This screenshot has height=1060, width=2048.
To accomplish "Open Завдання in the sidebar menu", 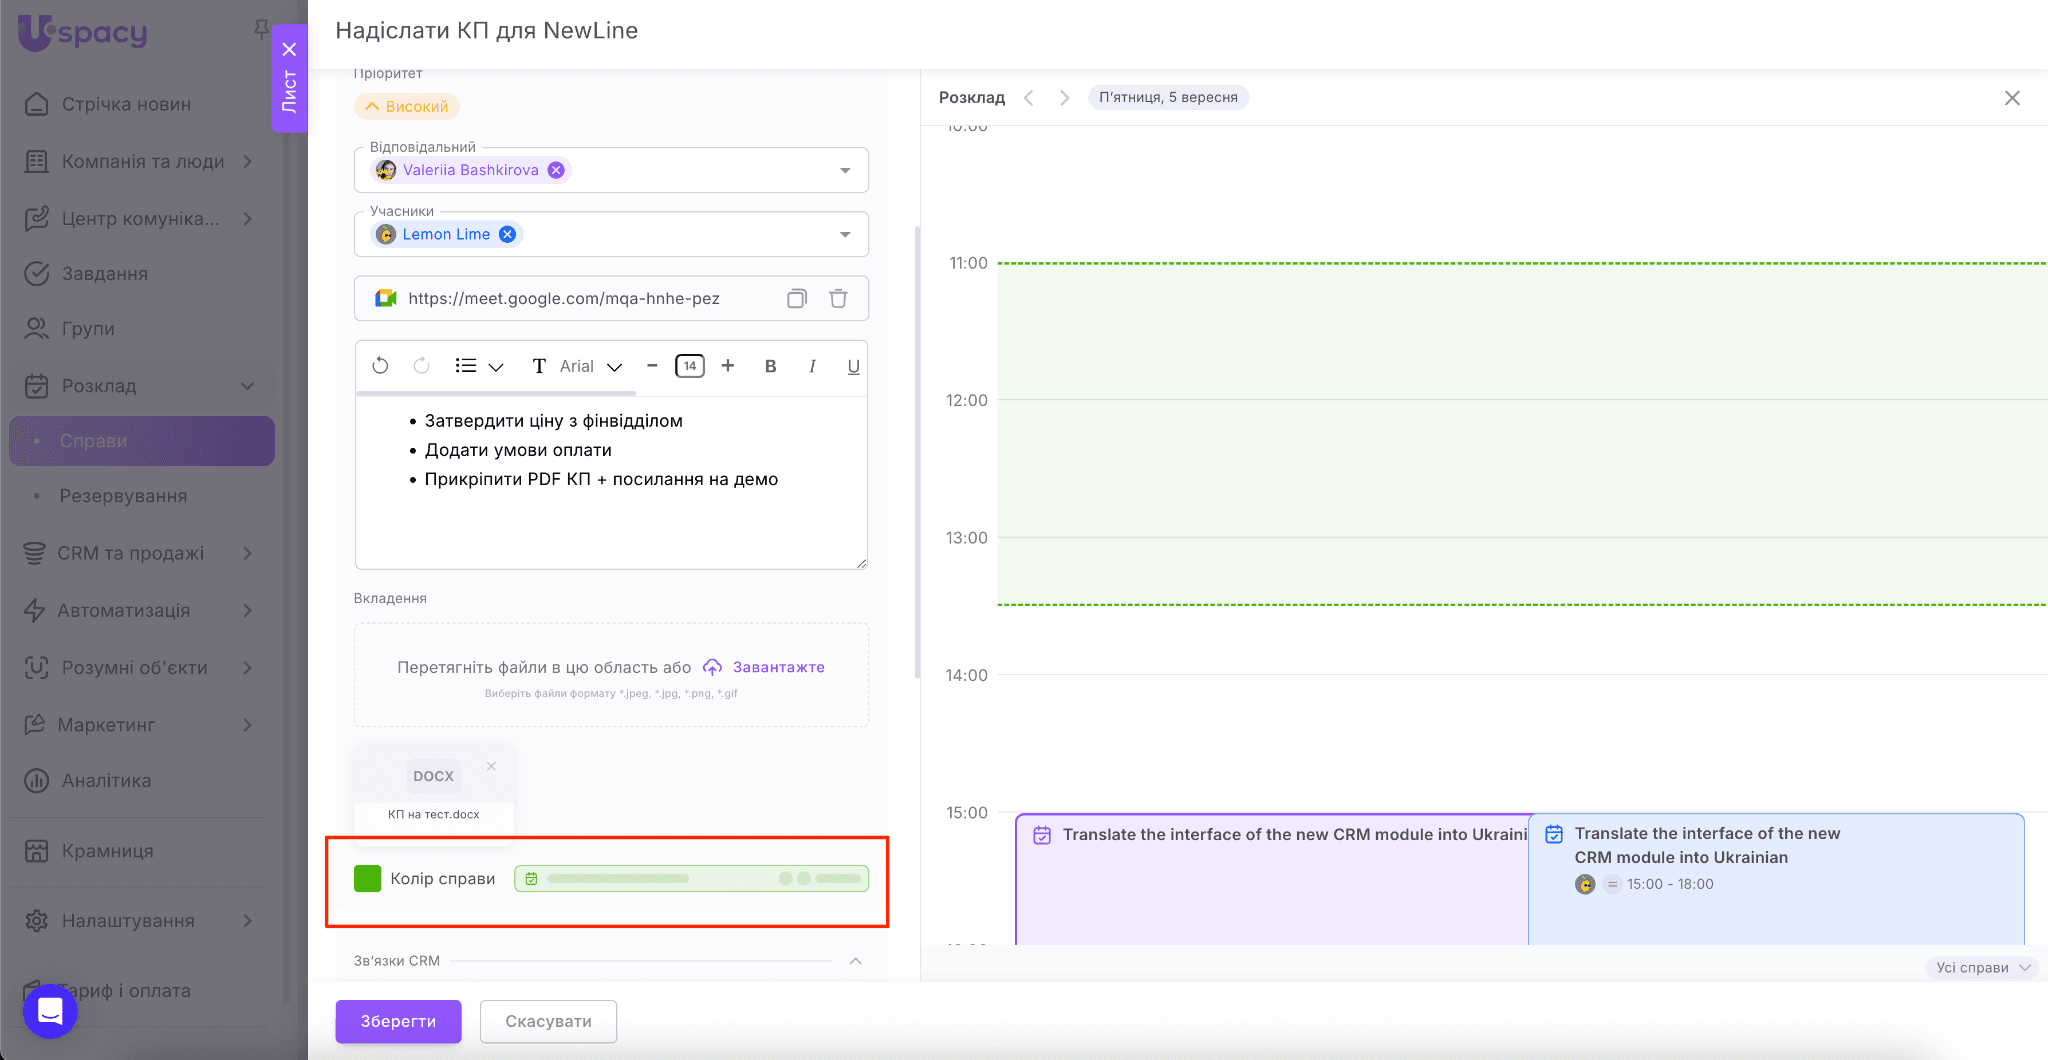I will tap(104, 274).
